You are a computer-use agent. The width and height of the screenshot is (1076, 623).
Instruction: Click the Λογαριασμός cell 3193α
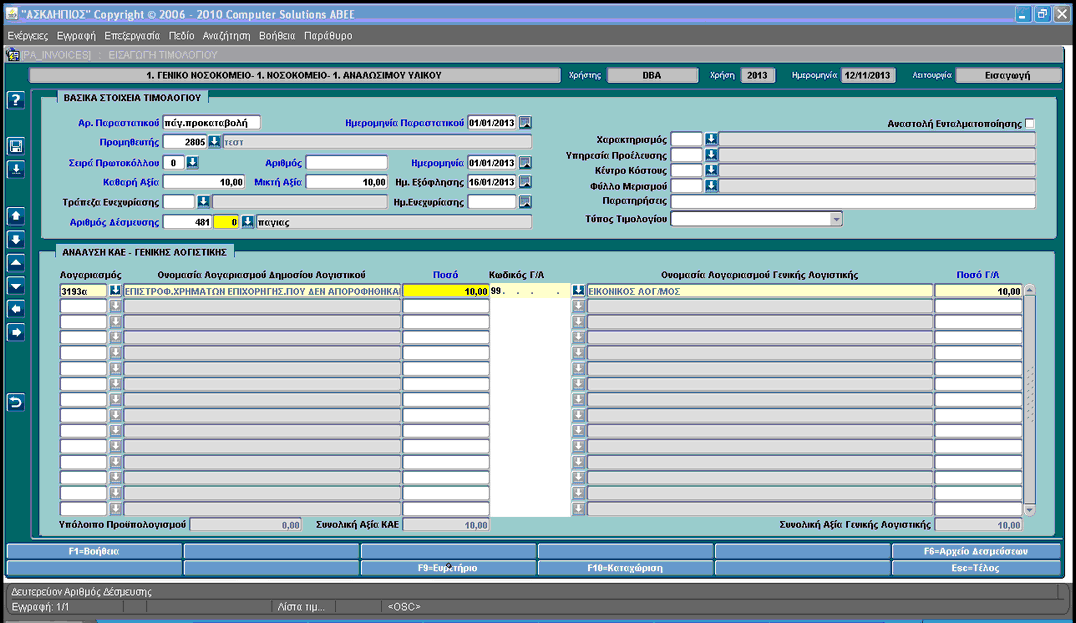(x=83, y=291)
